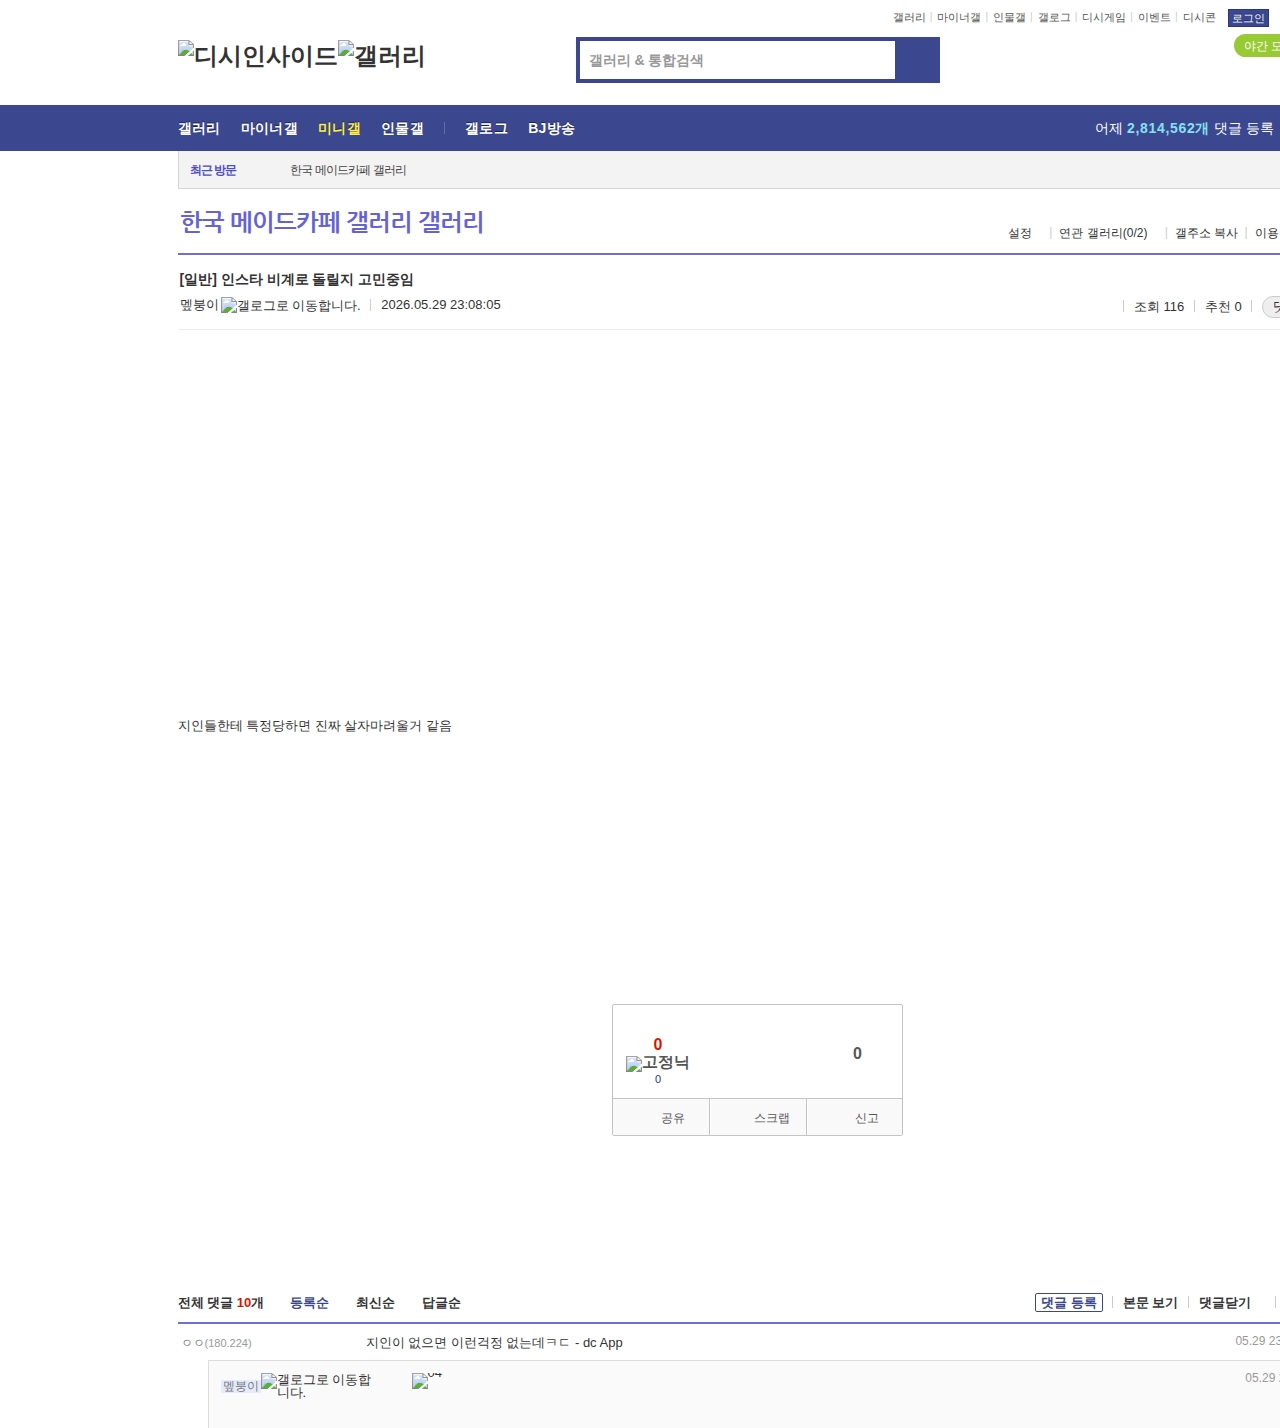Open 마이너갤 in the top utility links
Viewport: 1280px width, 1428px height.
[x=958, y=18]
